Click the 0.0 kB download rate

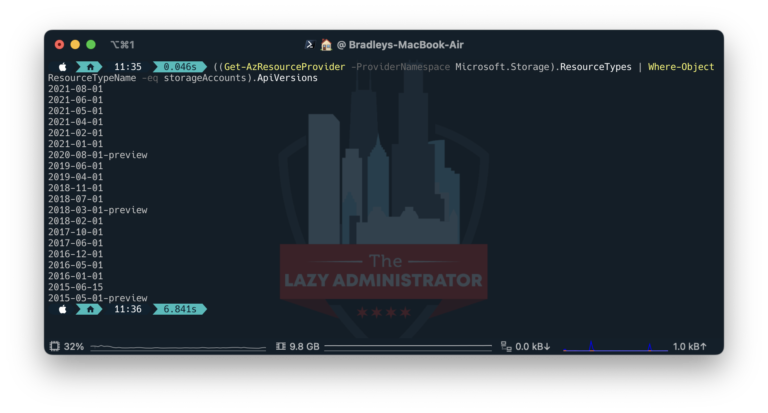coord(533,346)
